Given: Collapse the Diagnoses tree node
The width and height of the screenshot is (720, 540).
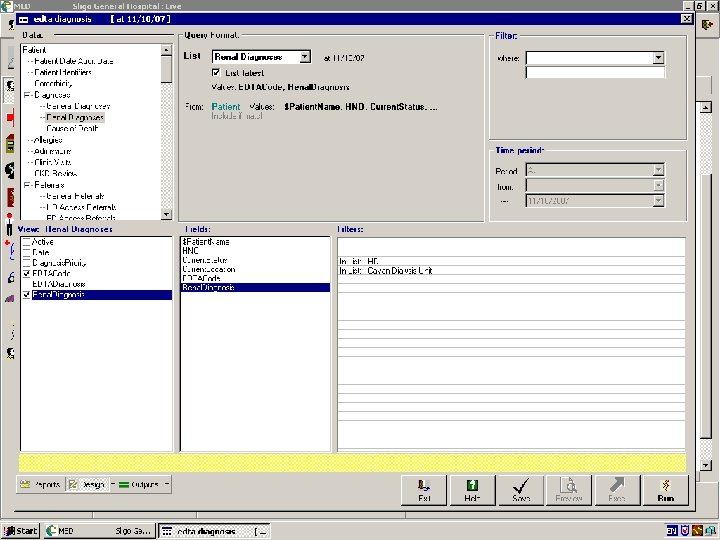Looking at the screenshot, I should 27,95.
